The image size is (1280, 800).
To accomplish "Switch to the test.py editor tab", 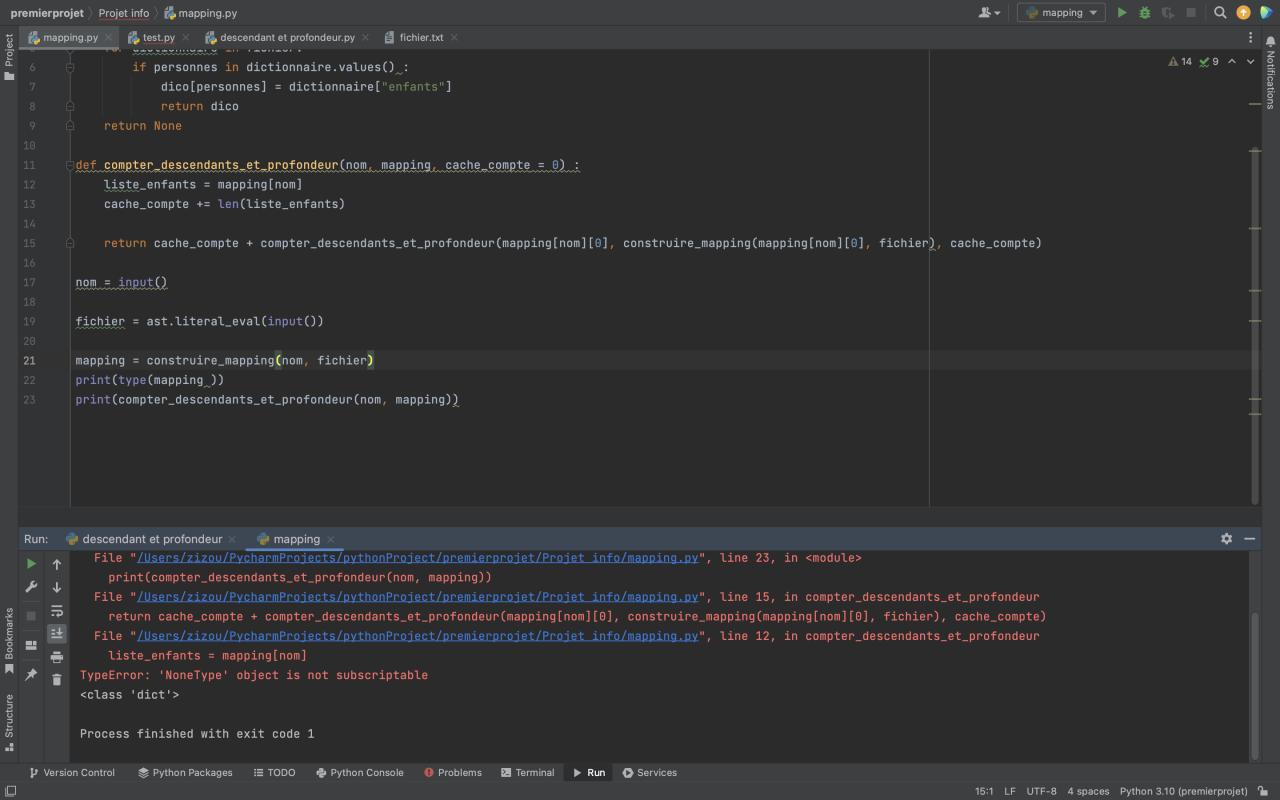I will tap(158, 38).
